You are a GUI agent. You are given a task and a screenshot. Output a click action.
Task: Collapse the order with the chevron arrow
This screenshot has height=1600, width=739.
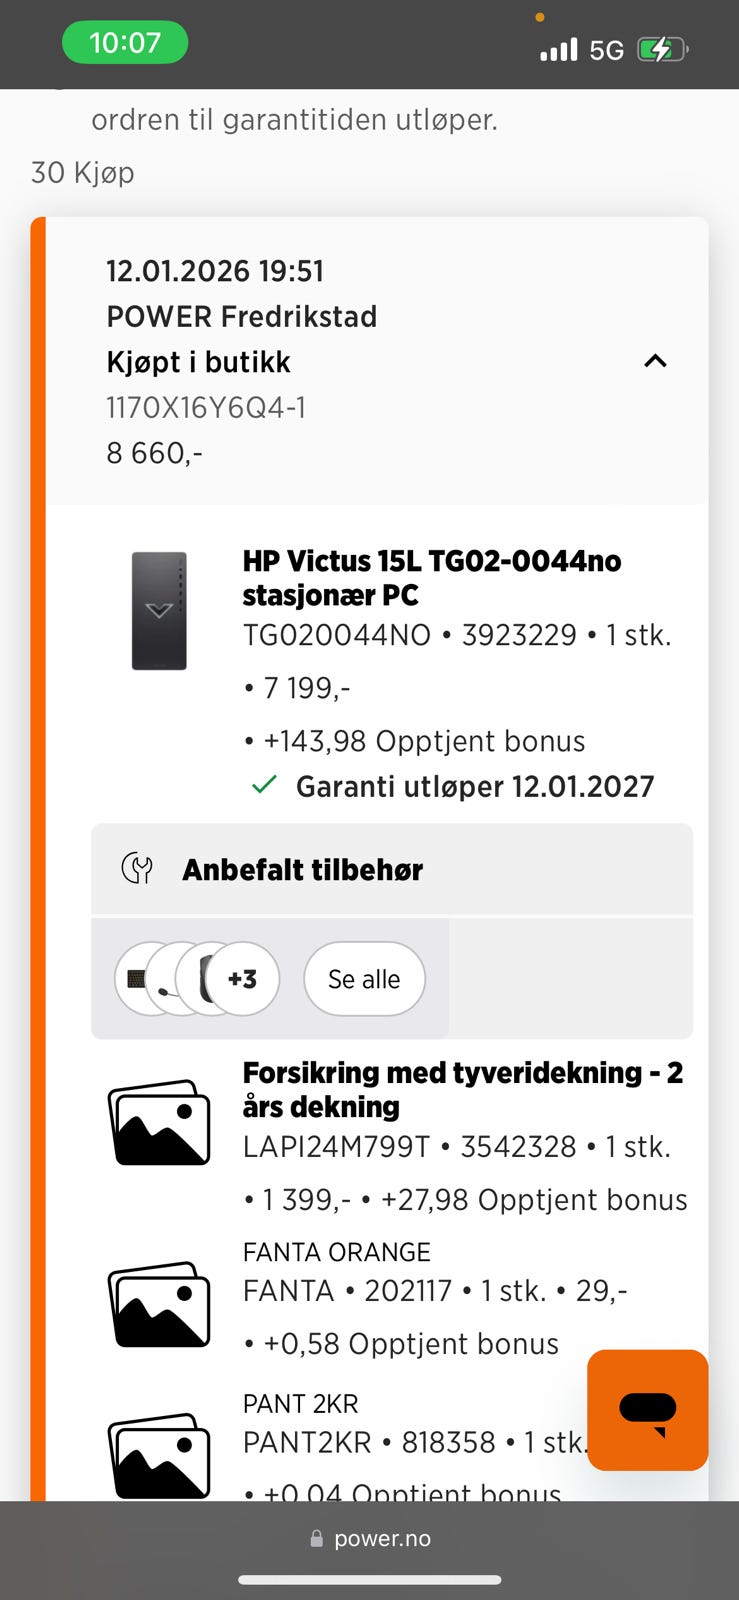point(655,361)
